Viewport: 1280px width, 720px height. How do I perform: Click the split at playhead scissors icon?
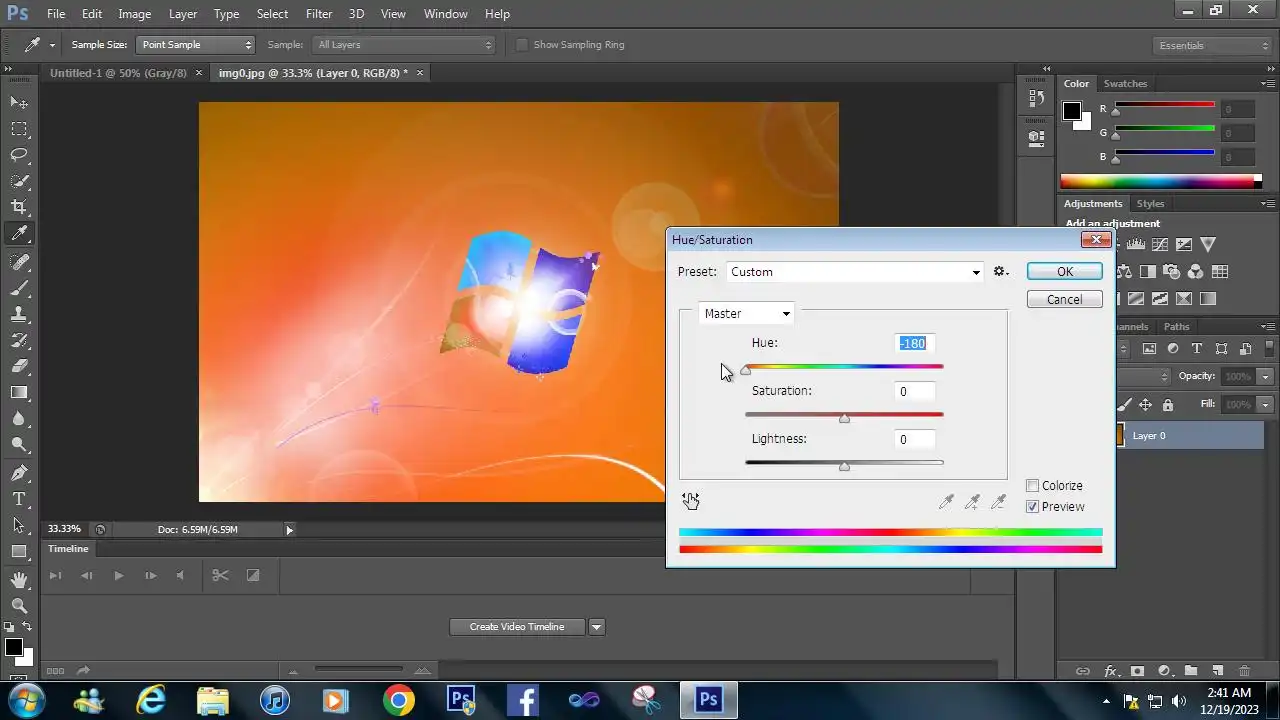click(x=220, y=575)
